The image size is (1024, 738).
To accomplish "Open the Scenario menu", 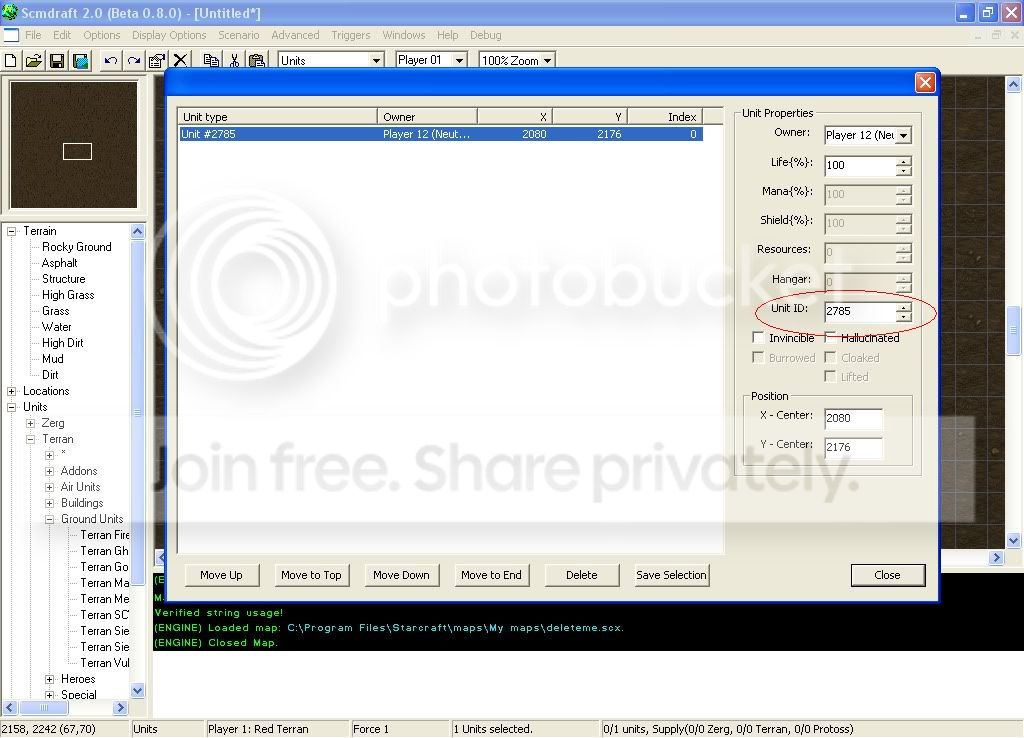I will (238, 35).
